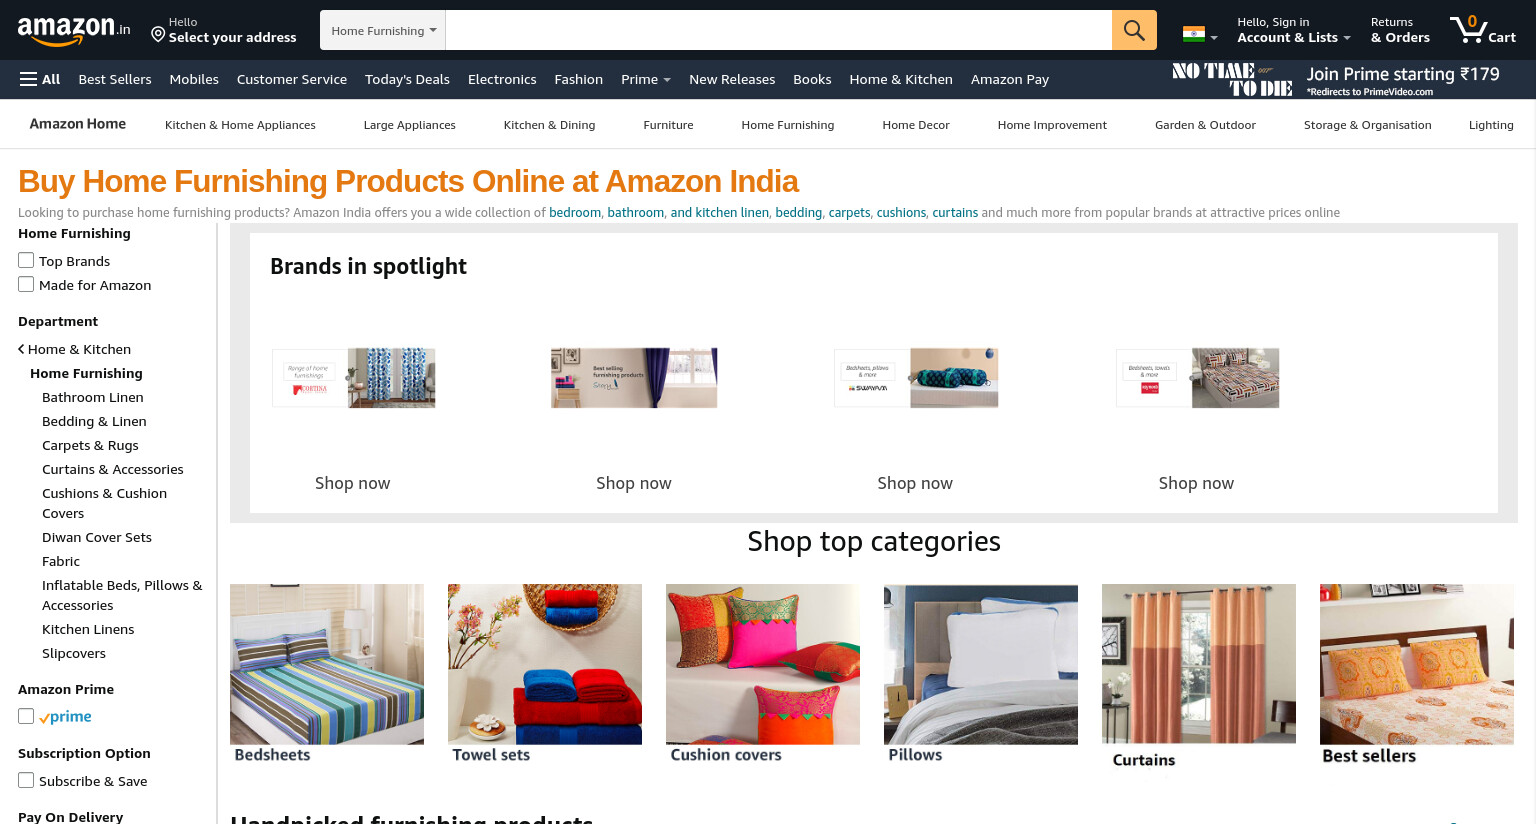Click the India flag language selector

(1200, 34)
